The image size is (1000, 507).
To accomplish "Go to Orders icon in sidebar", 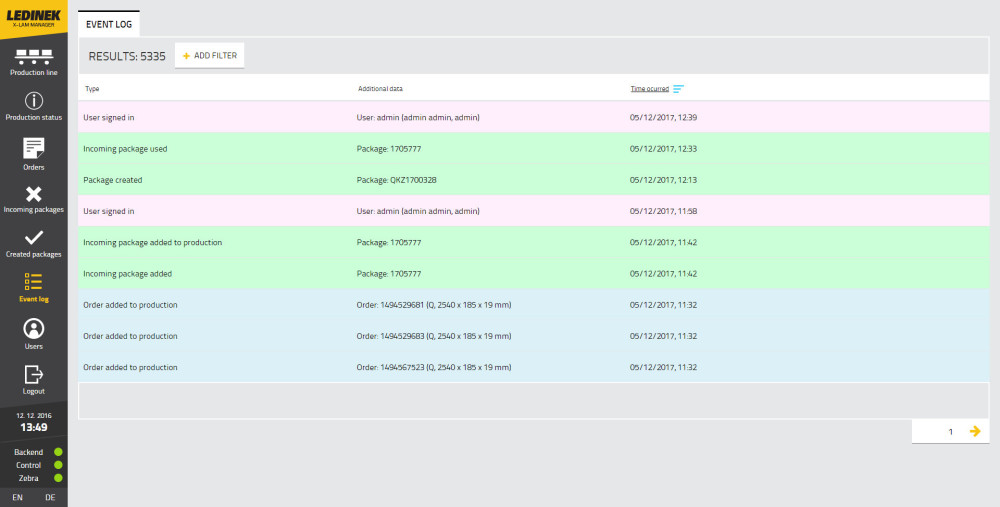I will tap(33, 148).
